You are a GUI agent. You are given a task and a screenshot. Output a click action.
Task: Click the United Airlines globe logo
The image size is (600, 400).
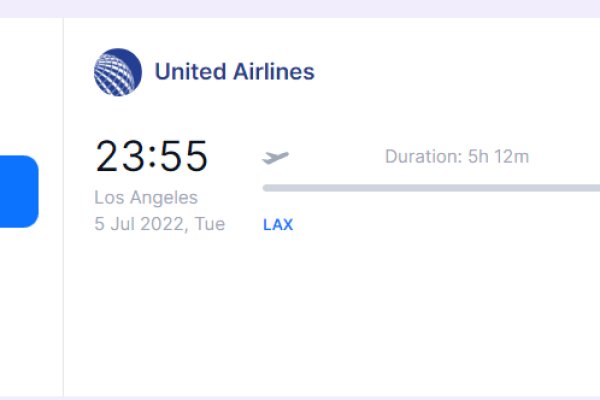[x=118, y=72]
